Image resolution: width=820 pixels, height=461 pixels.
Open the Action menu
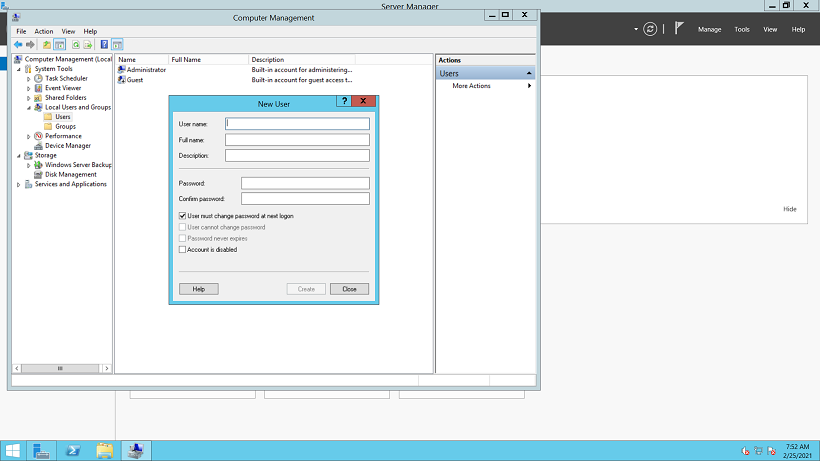click(x=44, y=31)
